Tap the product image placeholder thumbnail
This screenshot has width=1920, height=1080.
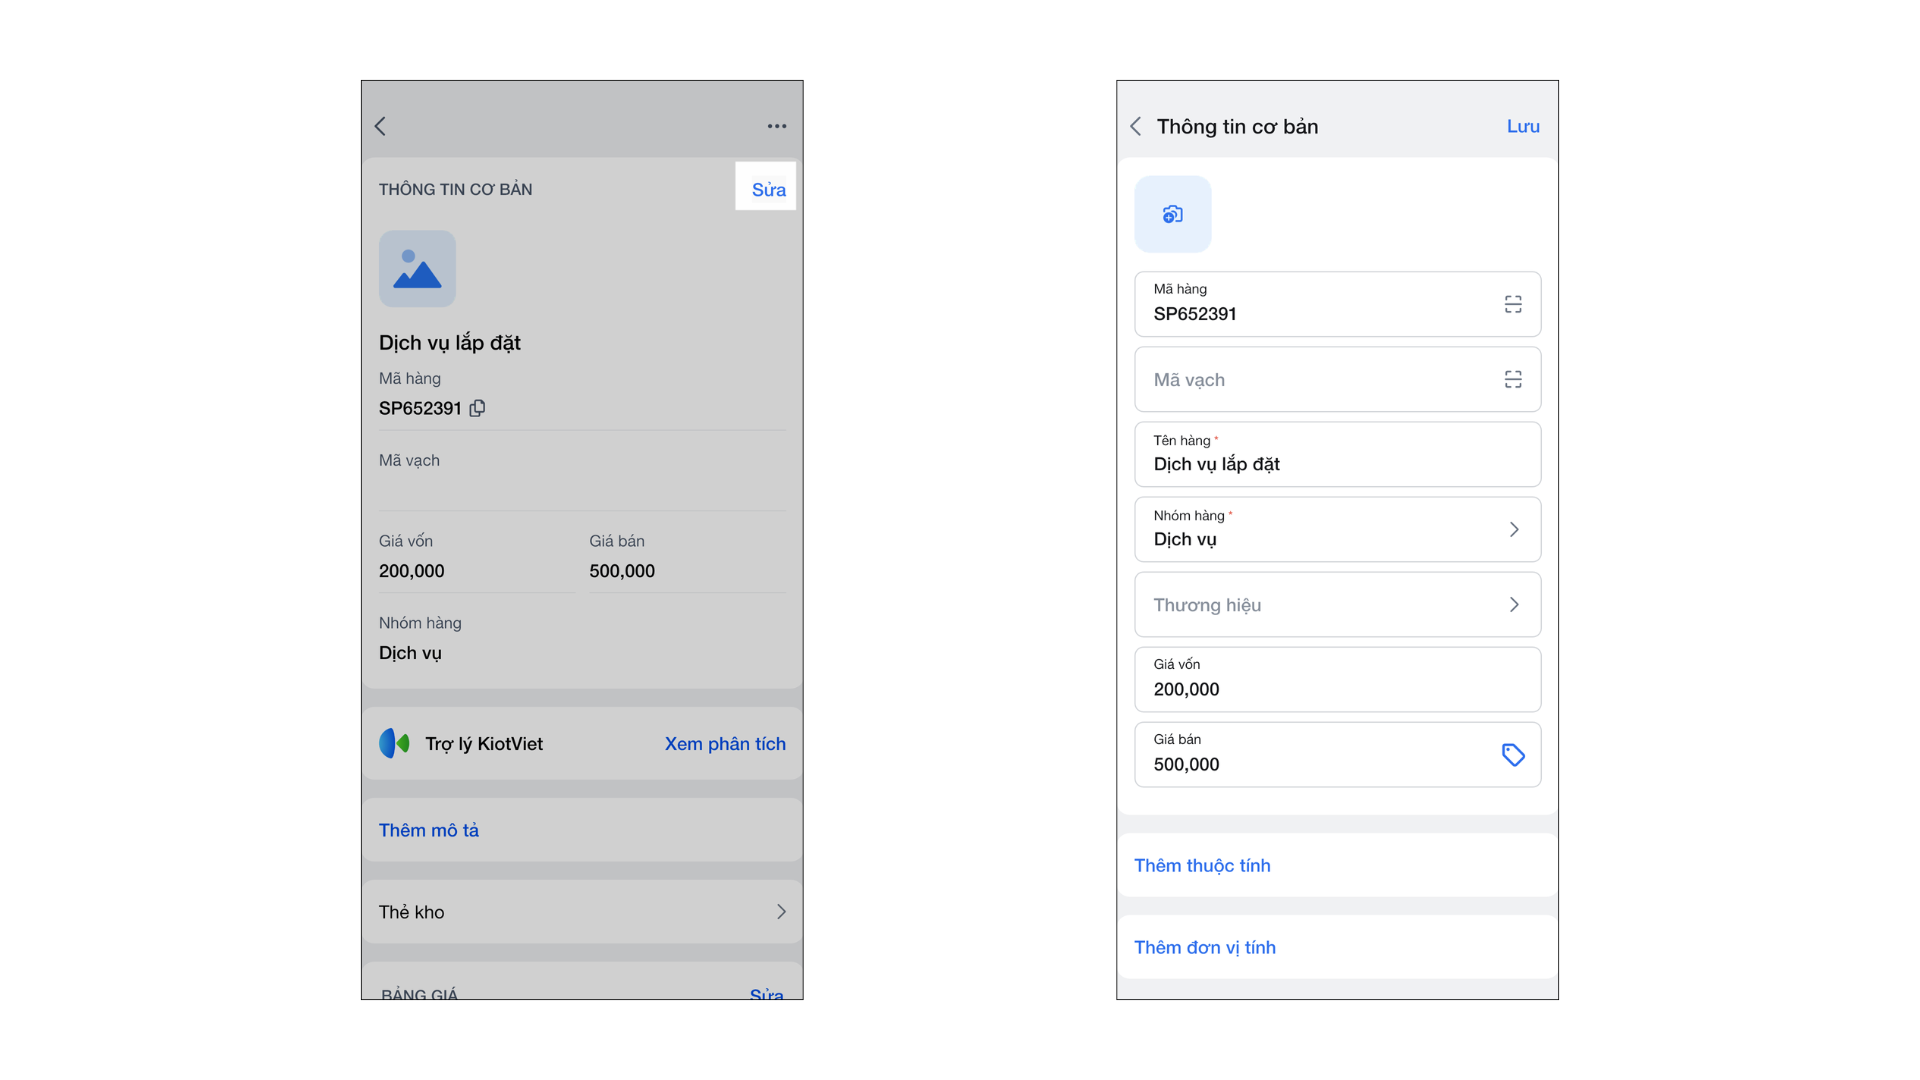417,269
